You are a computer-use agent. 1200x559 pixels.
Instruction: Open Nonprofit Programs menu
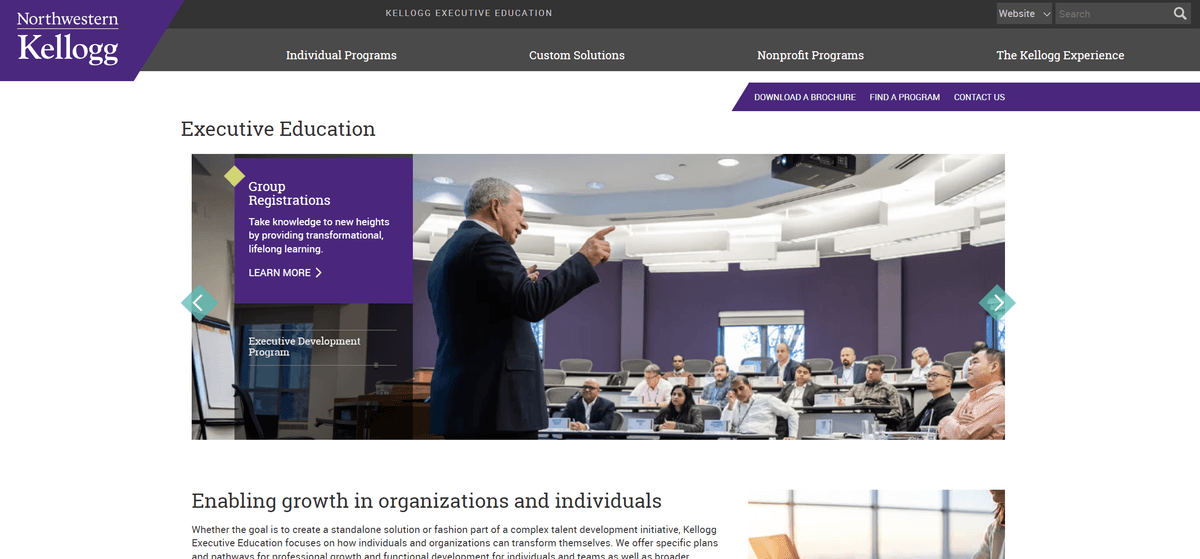[810, 55]
